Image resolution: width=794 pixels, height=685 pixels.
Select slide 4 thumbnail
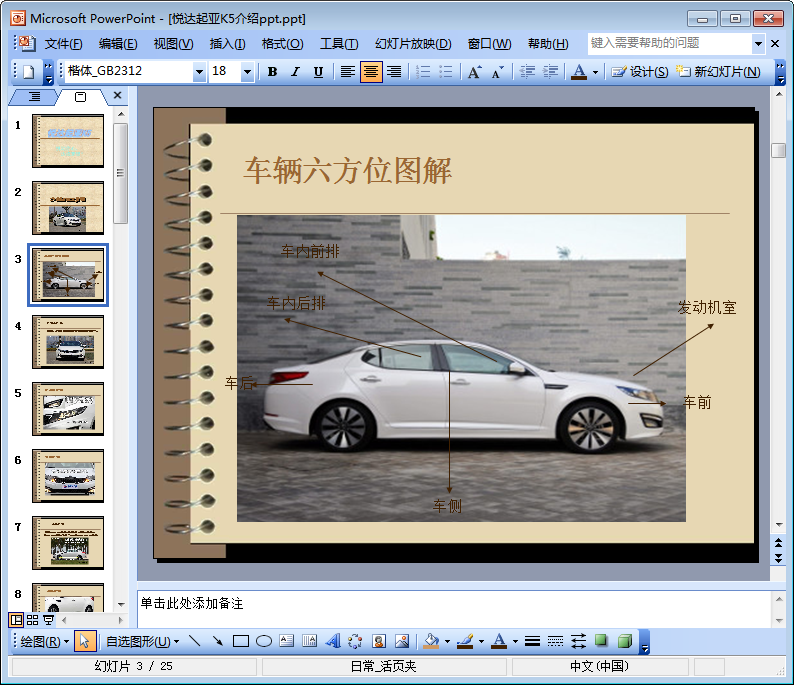coord(68,342)
